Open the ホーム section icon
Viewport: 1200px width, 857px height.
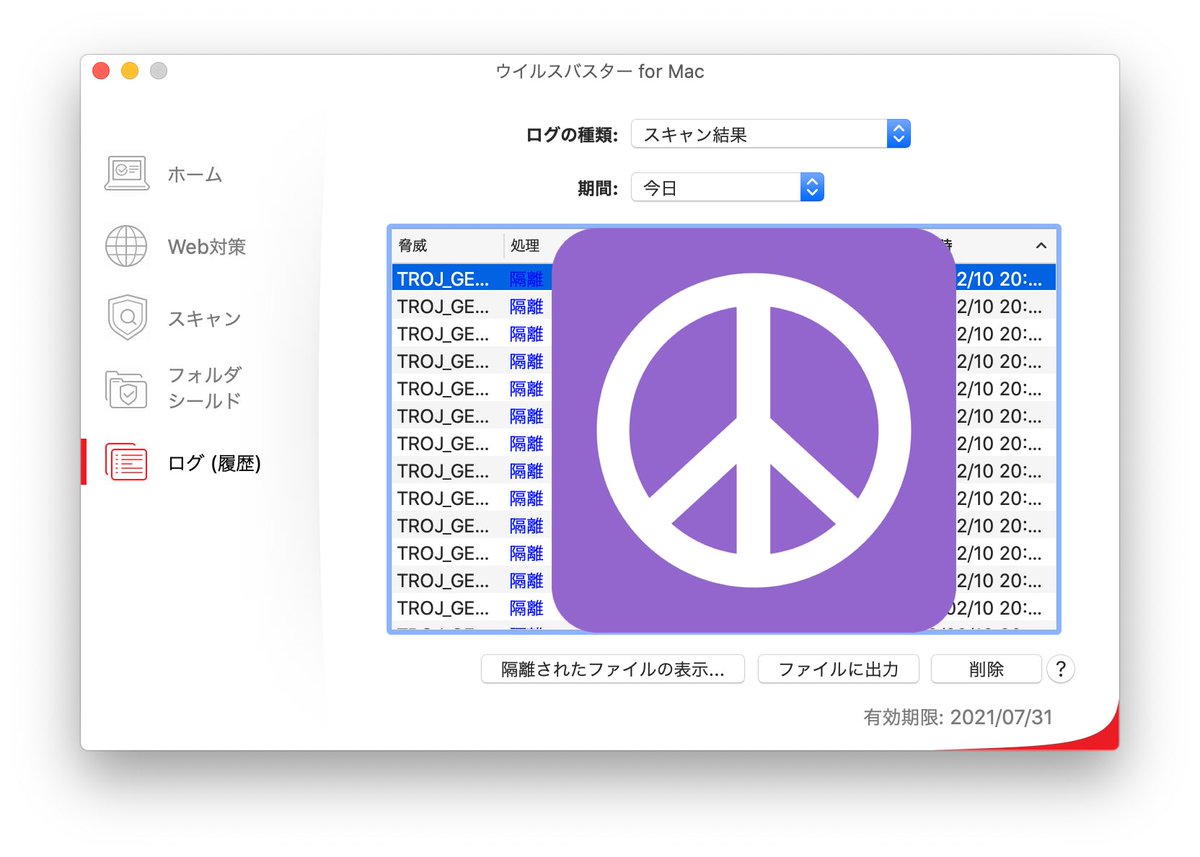pos(126,174)
